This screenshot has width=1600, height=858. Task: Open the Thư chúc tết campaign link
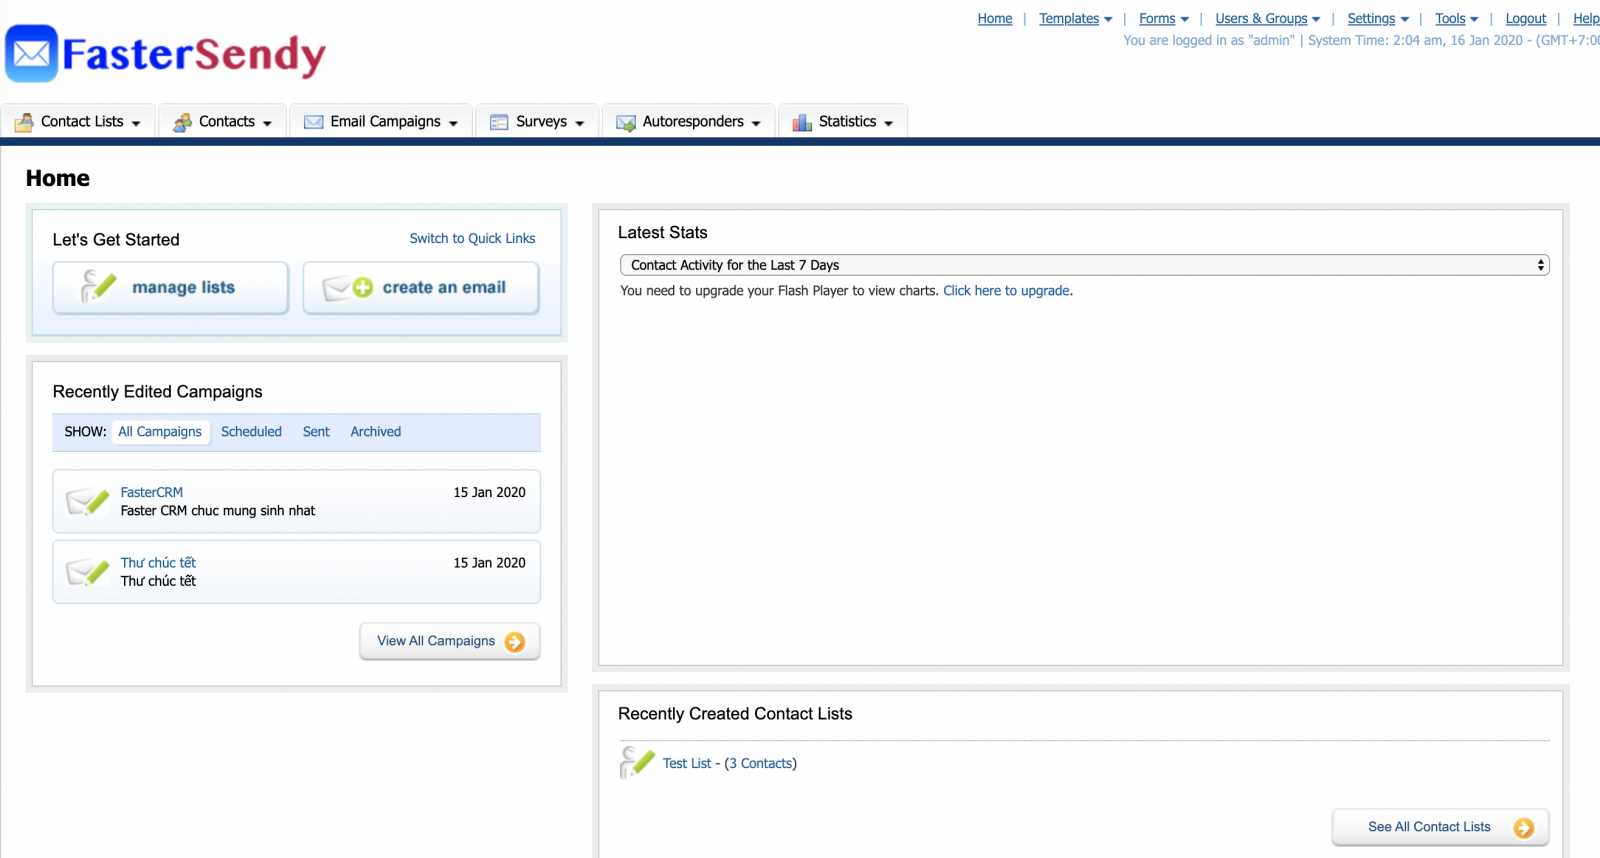coord(158,563)
